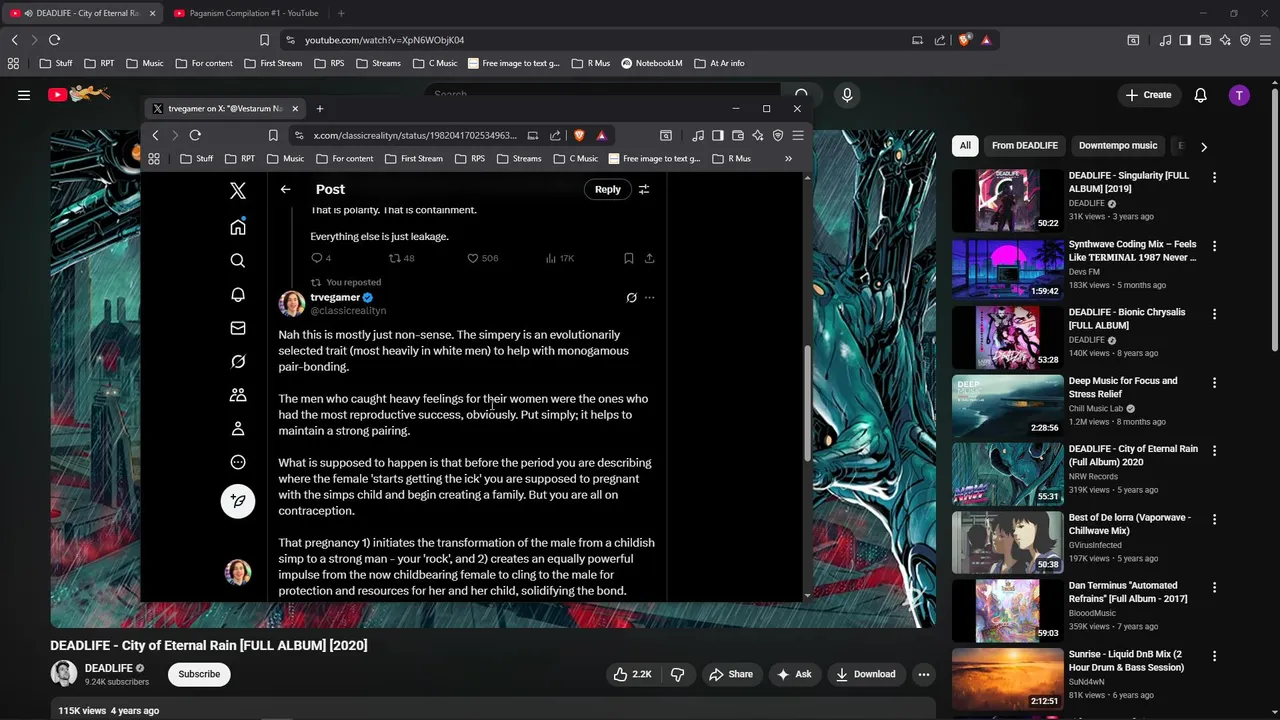The width and height of the screenshot is (1280, 720).
Task: Open Grok icon in X sidebar
Action: point(238,361)
